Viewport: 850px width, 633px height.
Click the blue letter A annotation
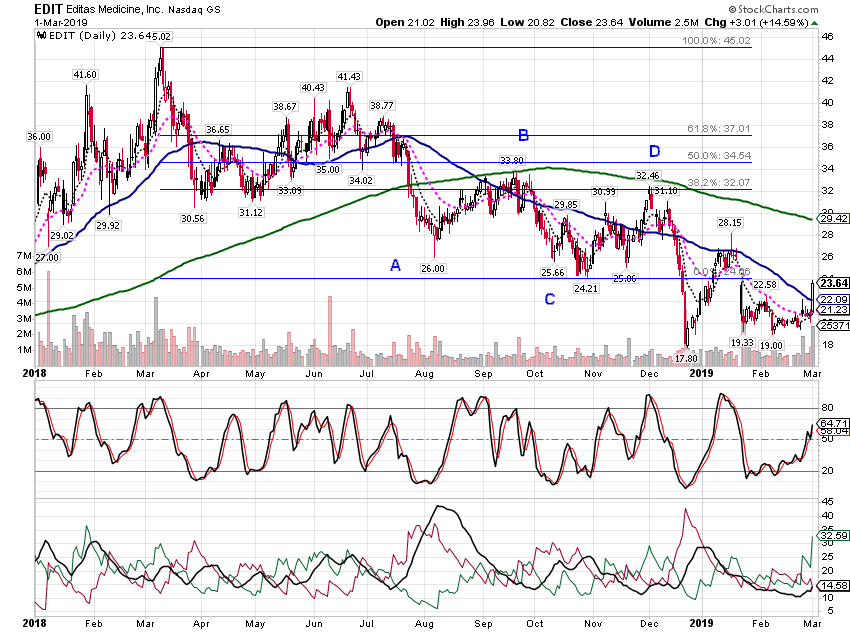point(396,266)
